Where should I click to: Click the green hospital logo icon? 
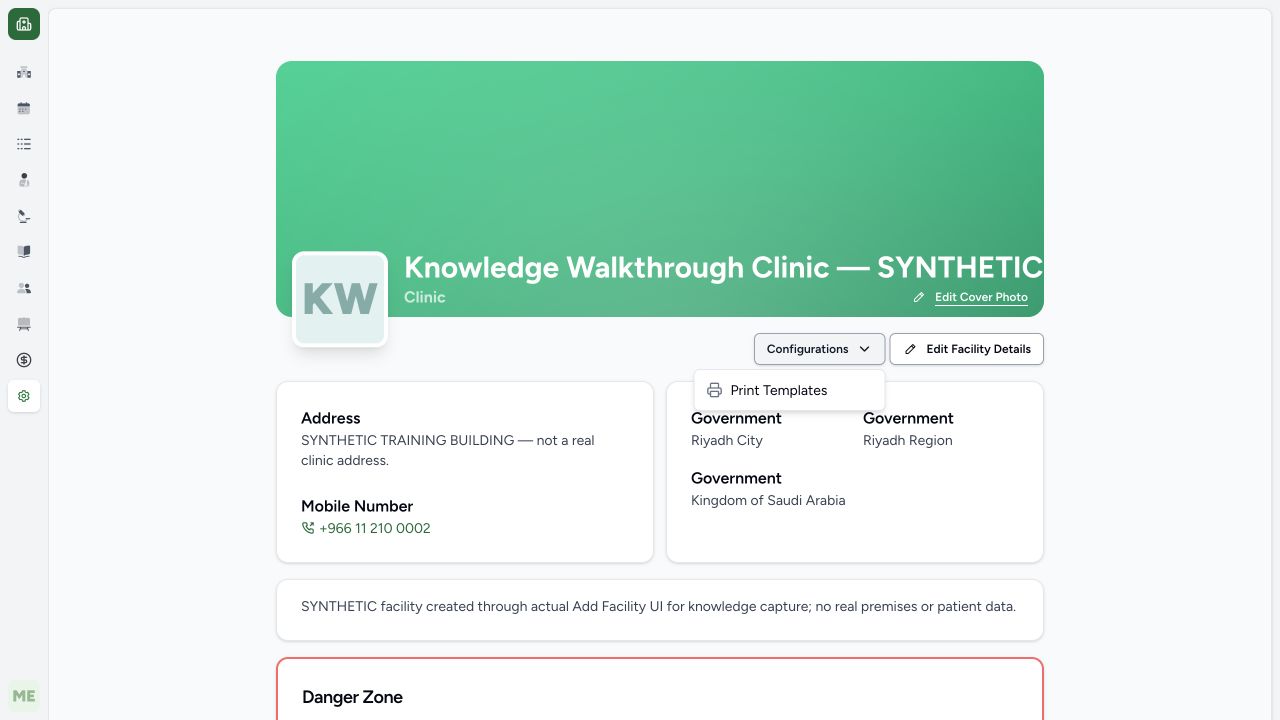(24, 24)
